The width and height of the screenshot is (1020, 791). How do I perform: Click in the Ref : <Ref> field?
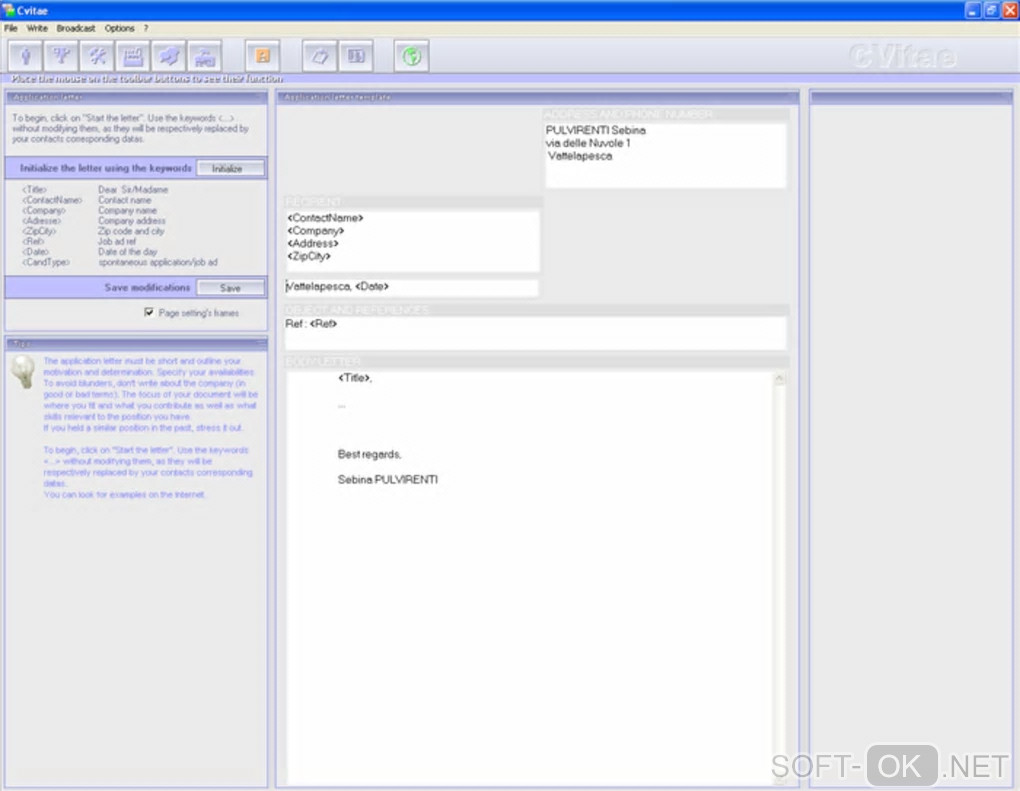(535, 332)
